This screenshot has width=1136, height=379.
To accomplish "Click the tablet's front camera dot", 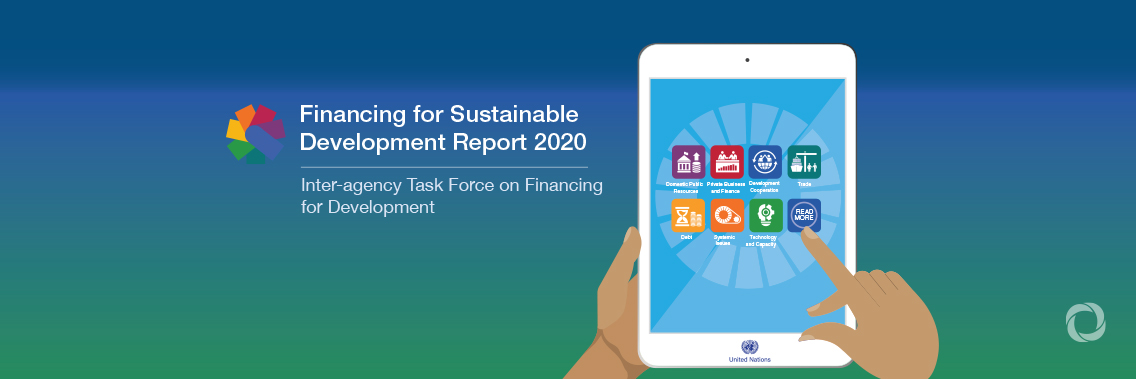I will [x=747, y=60].
